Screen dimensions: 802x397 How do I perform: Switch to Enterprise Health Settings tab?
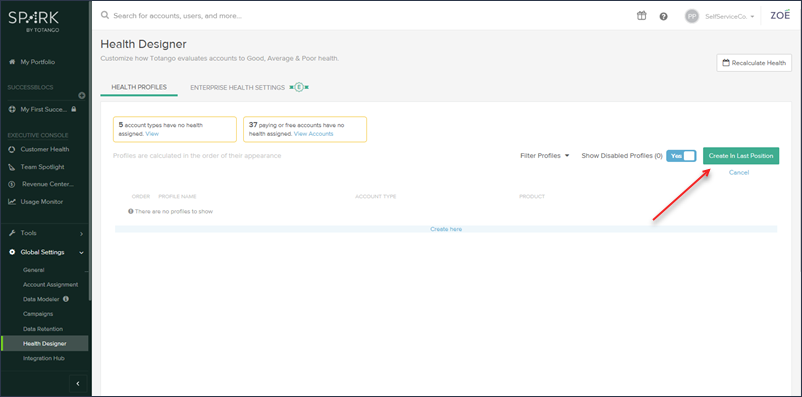tap(237, 87)
